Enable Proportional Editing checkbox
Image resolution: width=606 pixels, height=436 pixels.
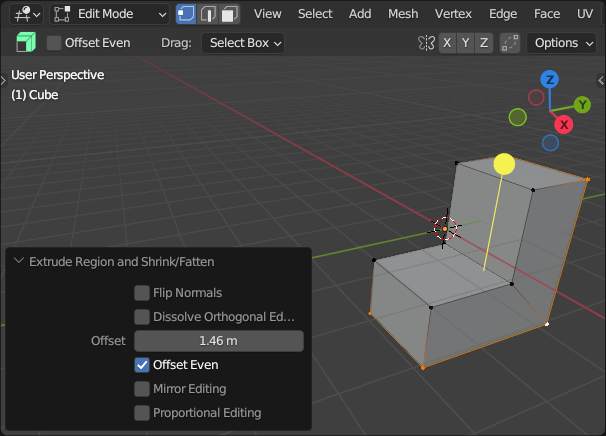tap(142, 413)
